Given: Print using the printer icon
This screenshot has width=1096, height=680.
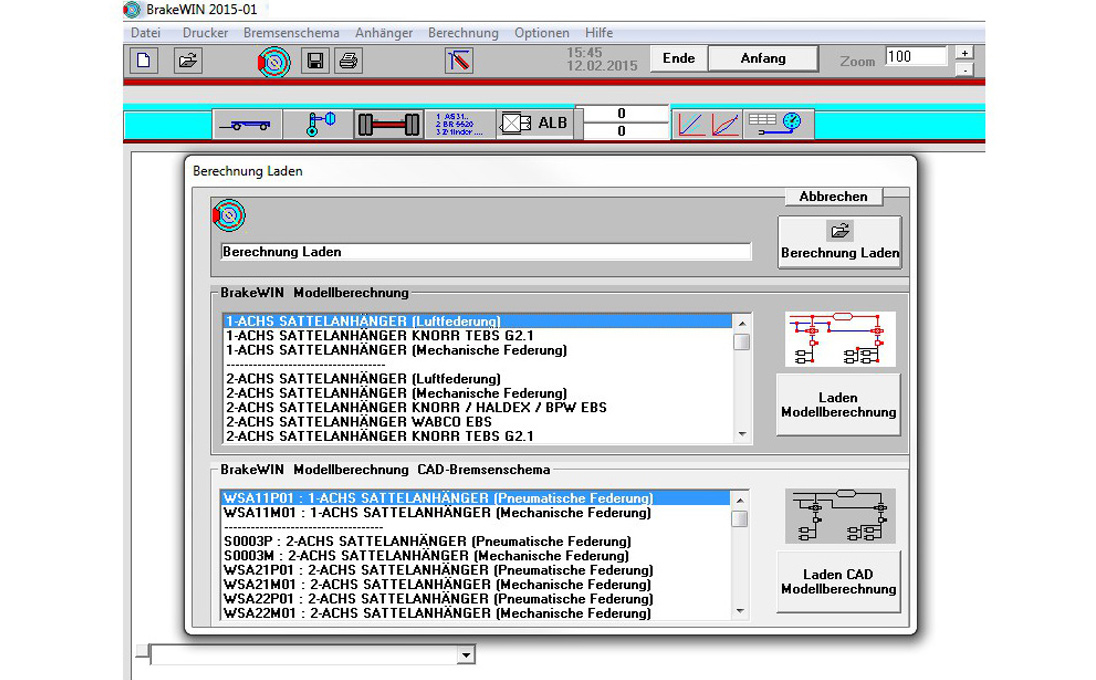Looking at the screenshot, I should pyautogui.click(x=348, y=61).
